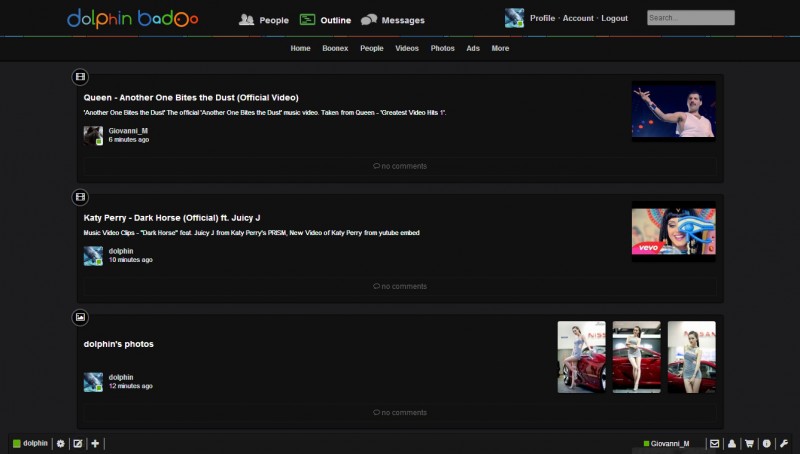This screenshot has height=454, width=800.
Task: Click the user avatar beside Profile
Action: pyautogui.click(x=514, y=18)
